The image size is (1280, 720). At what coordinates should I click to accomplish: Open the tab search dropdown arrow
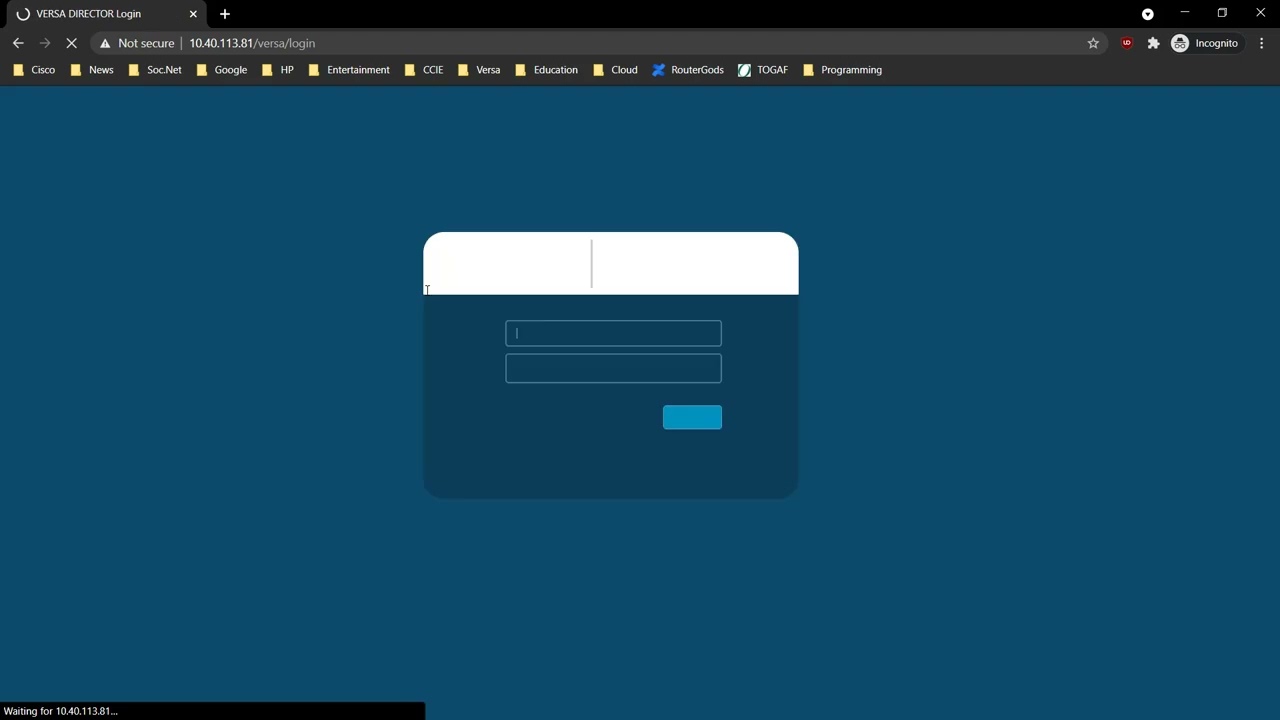click(x=1148, y=14)
